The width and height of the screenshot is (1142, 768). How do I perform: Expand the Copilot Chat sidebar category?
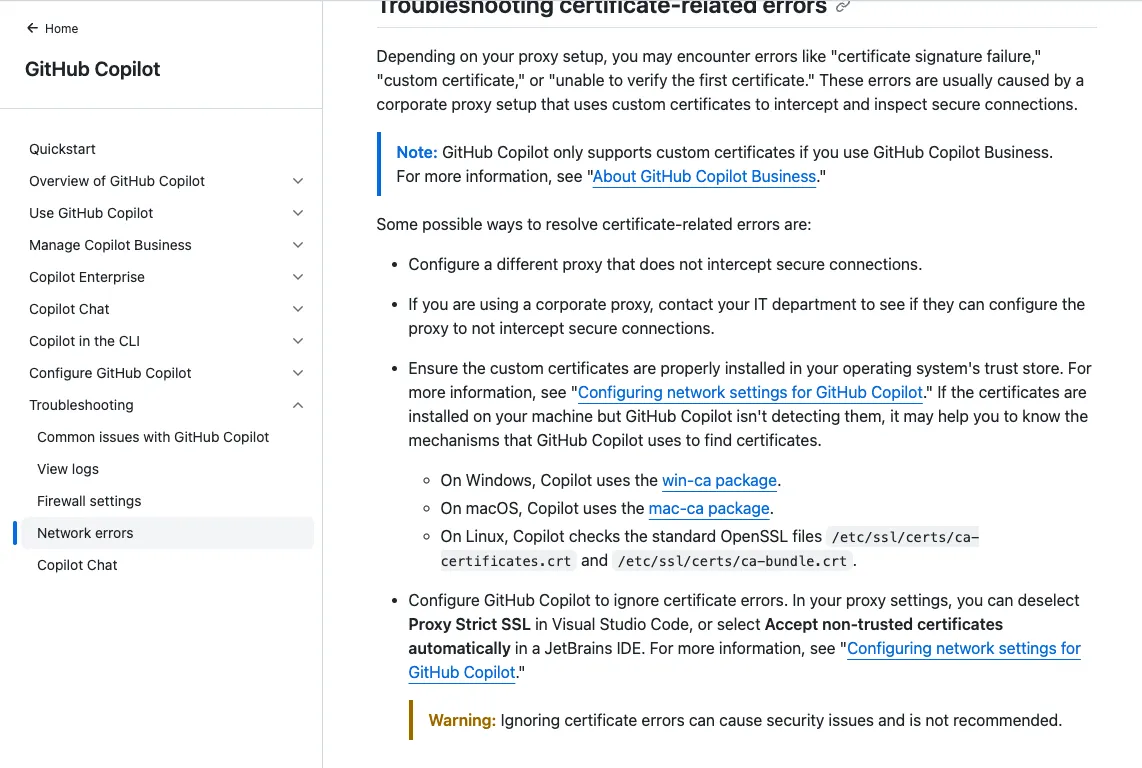(298, 309)
